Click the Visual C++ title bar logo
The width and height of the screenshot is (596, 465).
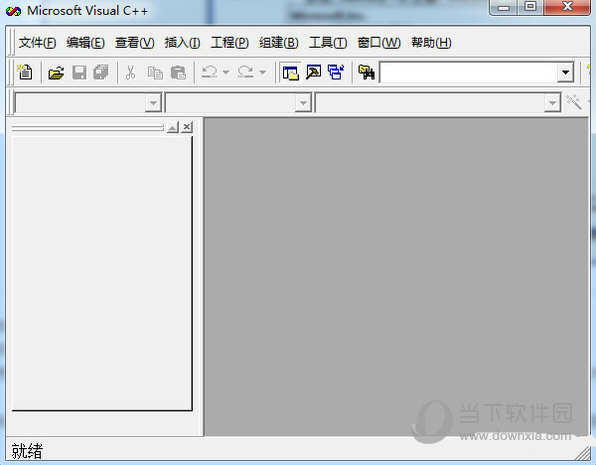pos(13,12)
